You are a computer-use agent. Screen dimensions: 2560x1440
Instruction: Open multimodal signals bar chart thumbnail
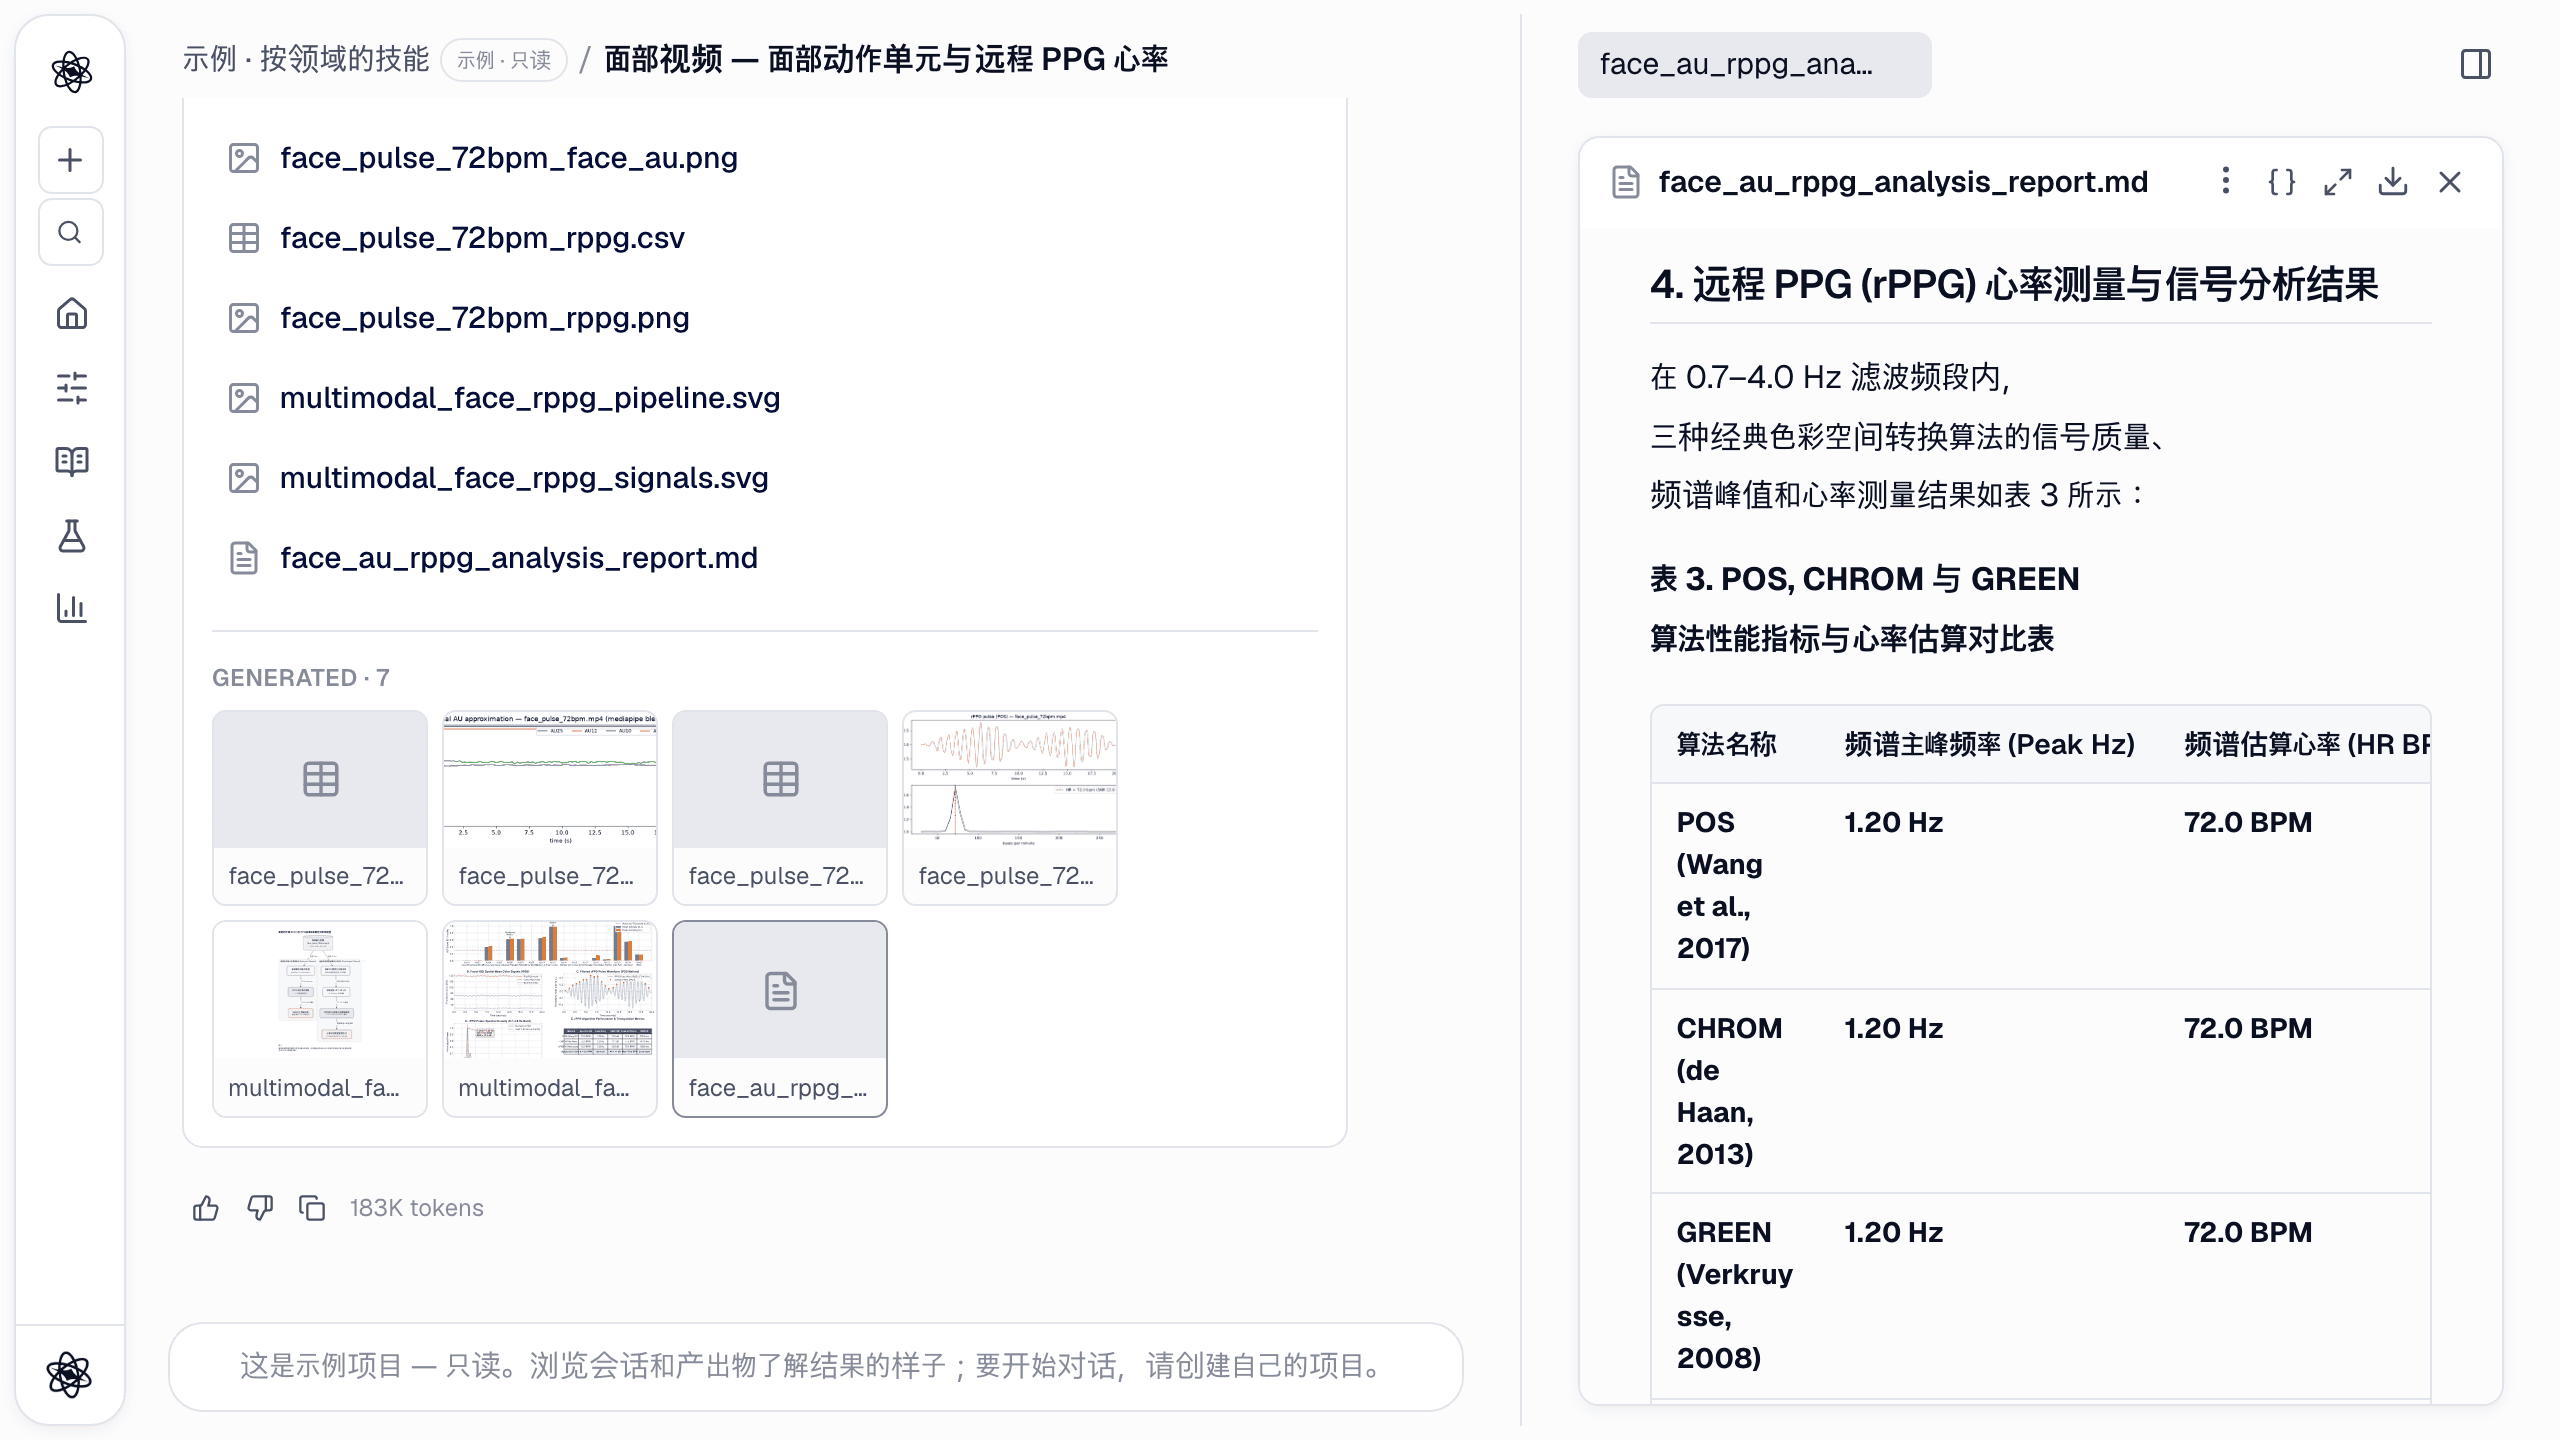coord(550,1018)
